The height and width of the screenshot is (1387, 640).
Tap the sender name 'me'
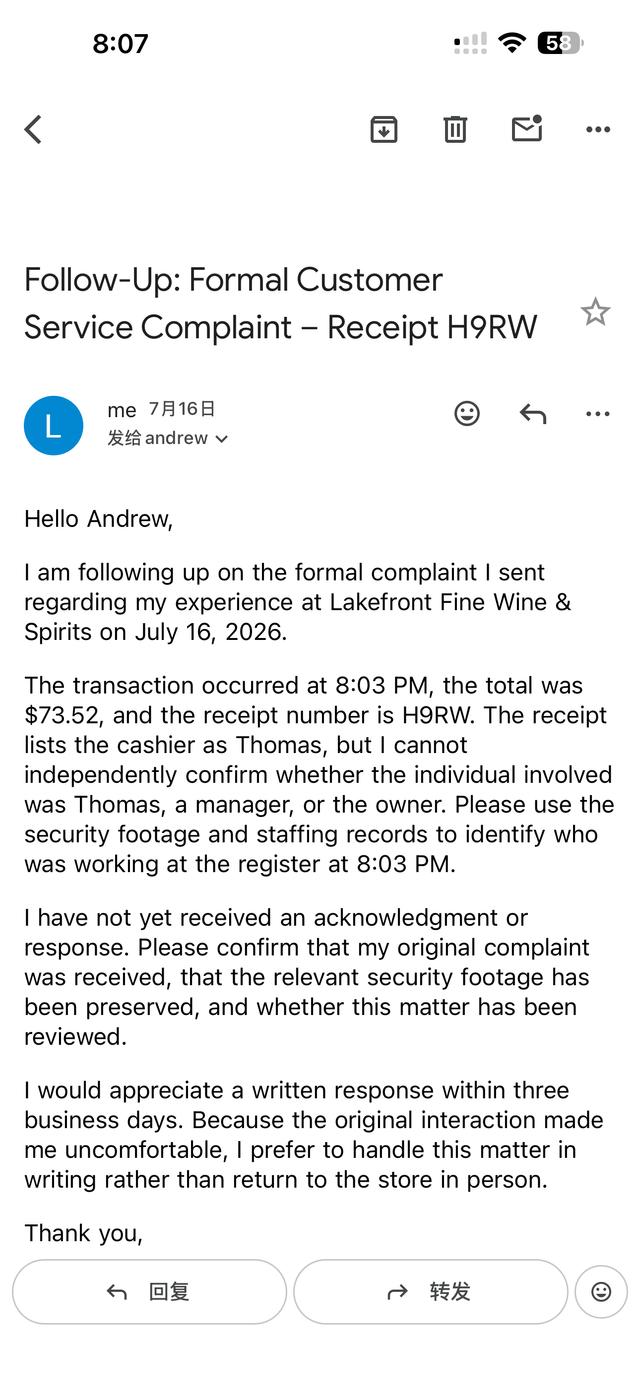(x=122, y=410)
